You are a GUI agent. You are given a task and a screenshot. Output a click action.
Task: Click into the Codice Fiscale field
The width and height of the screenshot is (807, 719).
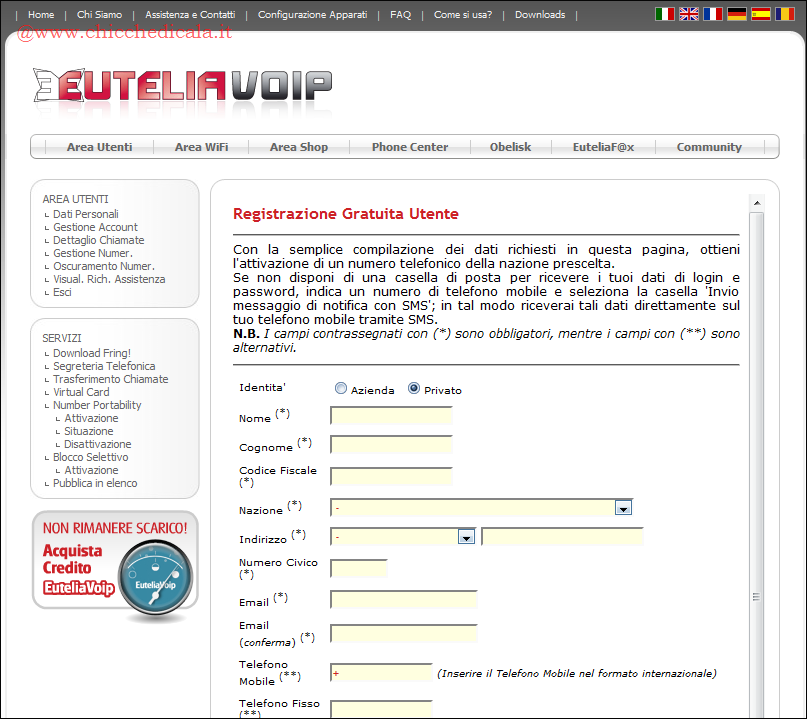click(x=391, y=476)
